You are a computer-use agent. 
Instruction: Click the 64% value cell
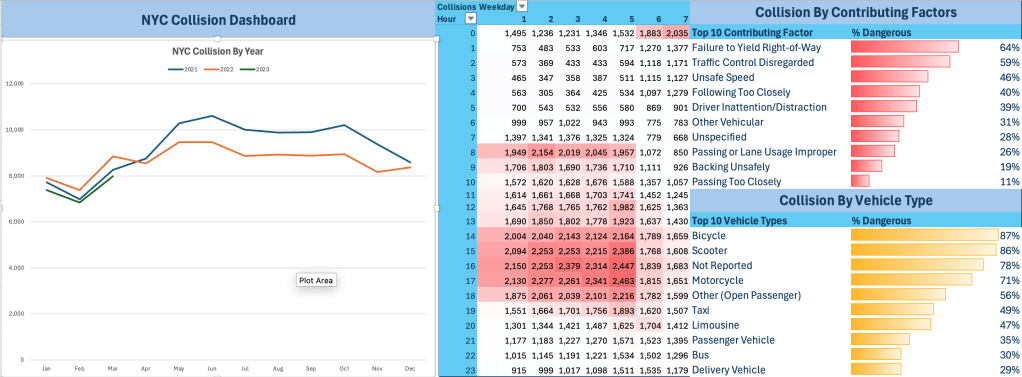click(1010, 47)
